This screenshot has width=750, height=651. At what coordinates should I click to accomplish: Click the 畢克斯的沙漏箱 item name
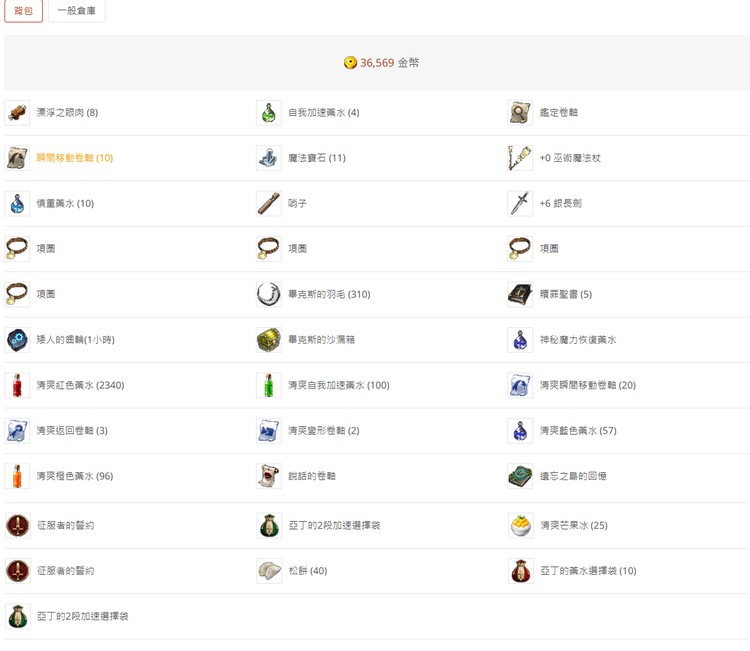[x=321, y=340]
